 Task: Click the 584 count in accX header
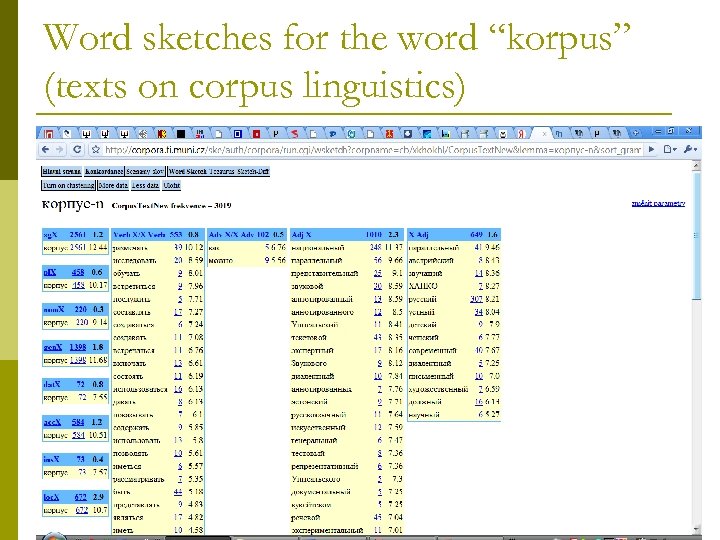tap(78, 422)
